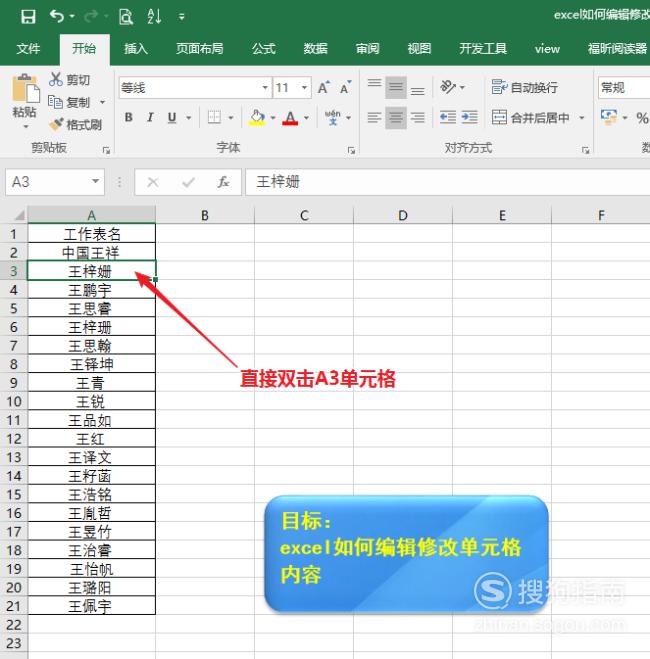This screenshot has height=659, width=650.
Task: Click the Borders icon
Action: pyautogui.click(x=214, y=117)
